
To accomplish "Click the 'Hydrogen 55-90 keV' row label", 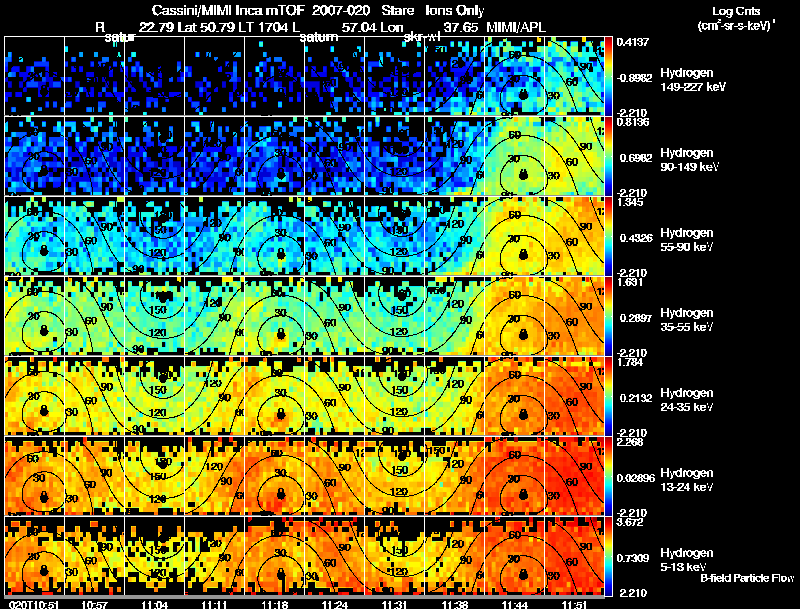I will point(687,240).
